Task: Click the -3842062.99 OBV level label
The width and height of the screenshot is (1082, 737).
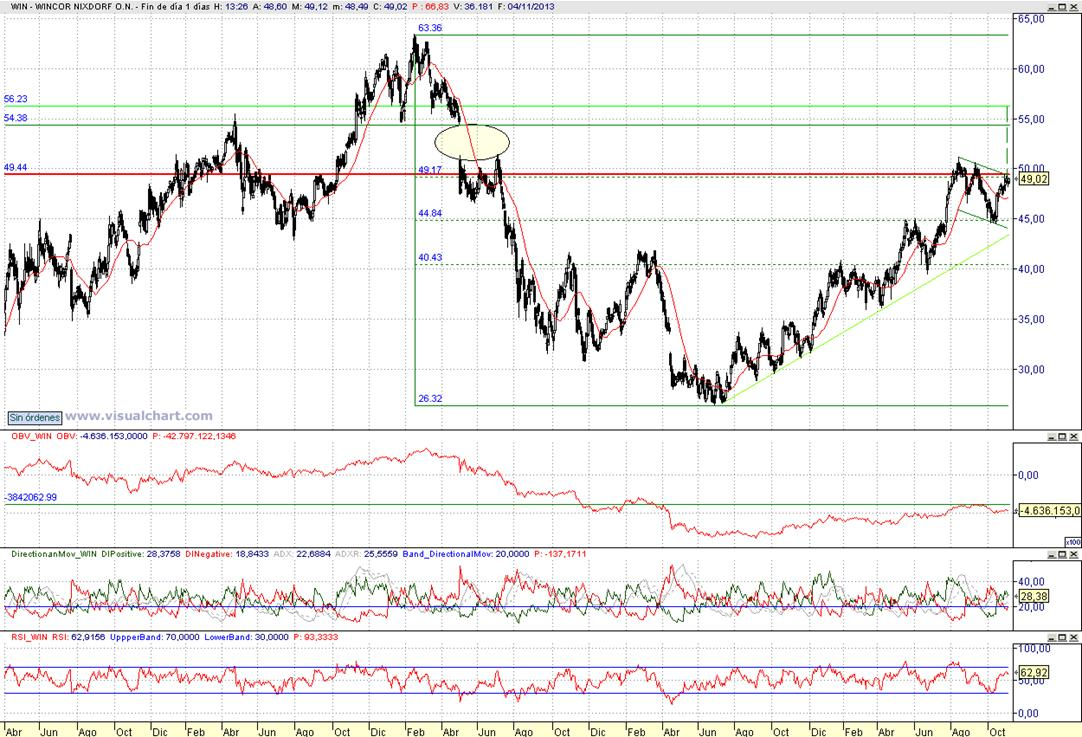Action: [31, 497]
